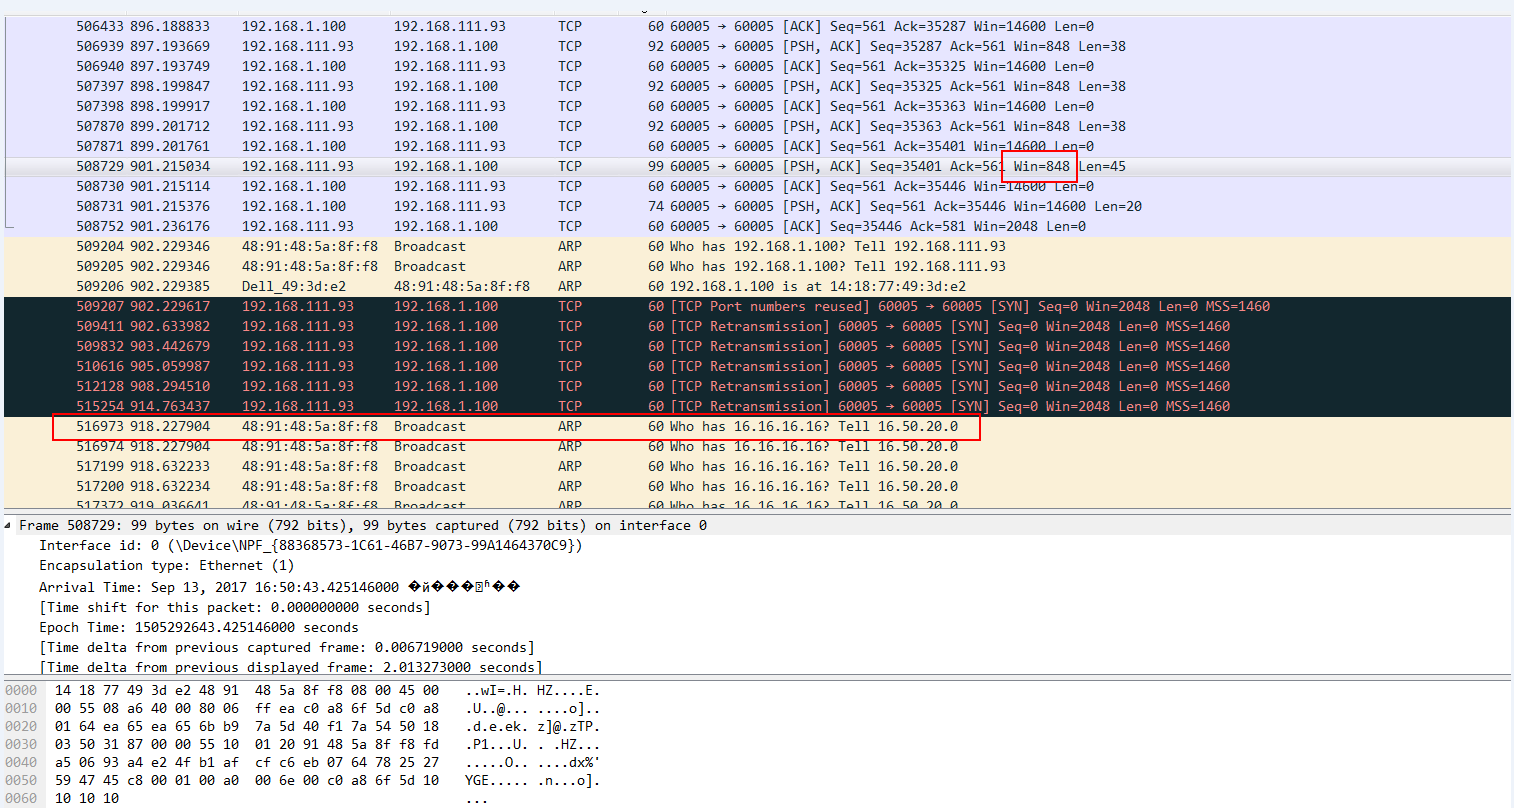Select Time delta from previous captured frame
This screenshot has height=808, width=1514.
(x=287, y=647)
